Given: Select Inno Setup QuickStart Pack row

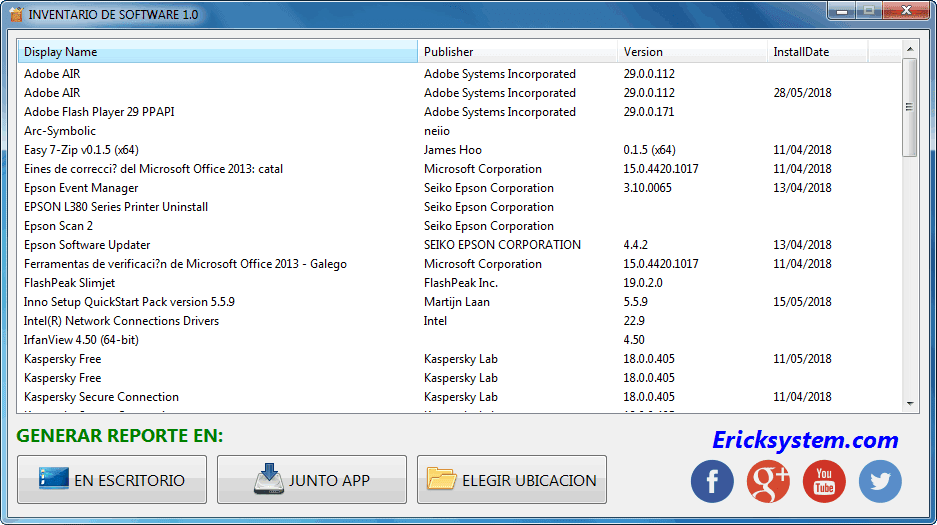Looking at the screenshot, I should (459, 302).
